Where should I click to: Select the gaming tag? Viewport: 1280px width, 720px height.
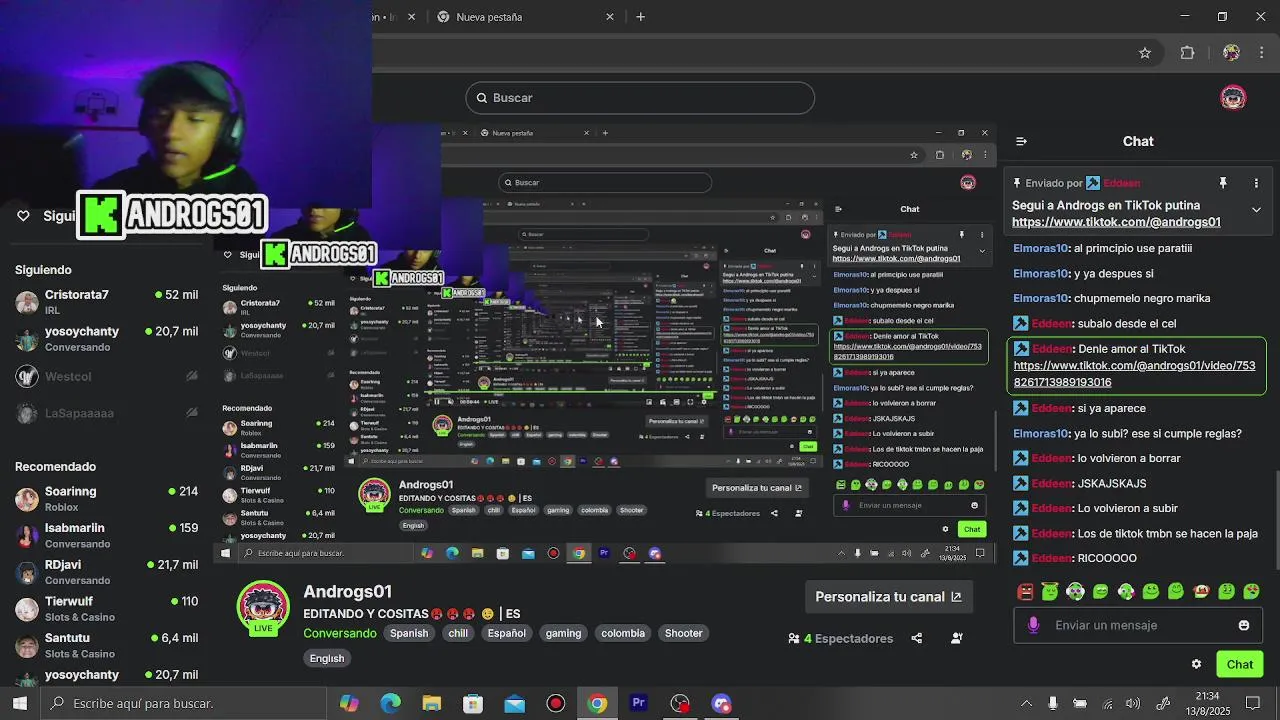pyautogui.click(x=563, y=633)
